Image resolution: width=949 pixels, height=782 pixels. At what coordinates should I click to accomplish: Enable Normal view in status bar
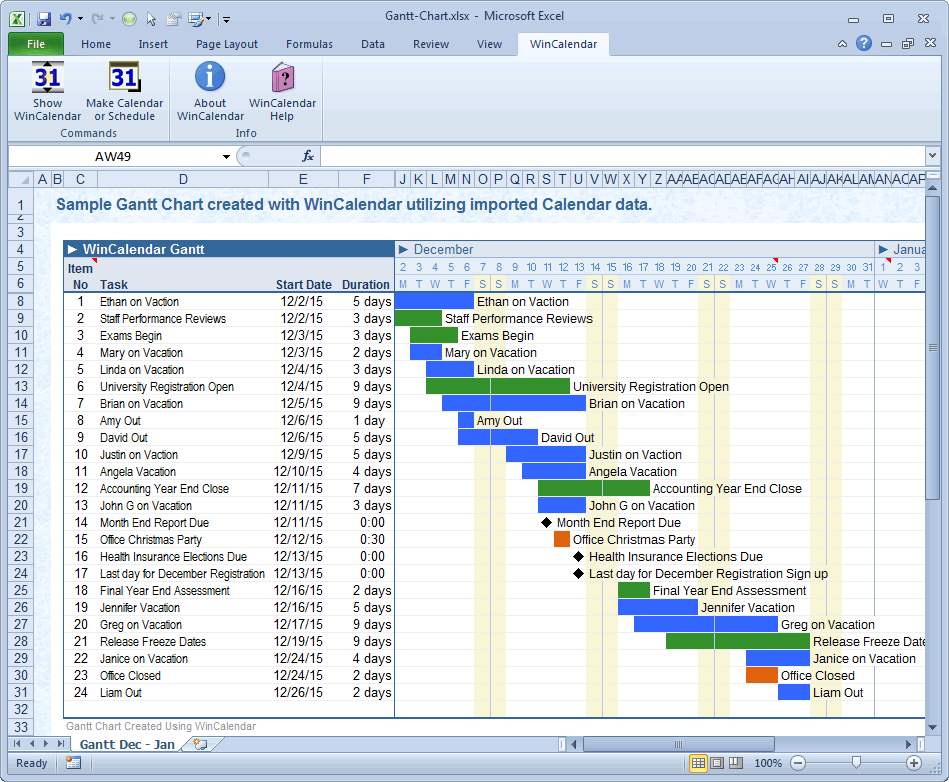697,763
